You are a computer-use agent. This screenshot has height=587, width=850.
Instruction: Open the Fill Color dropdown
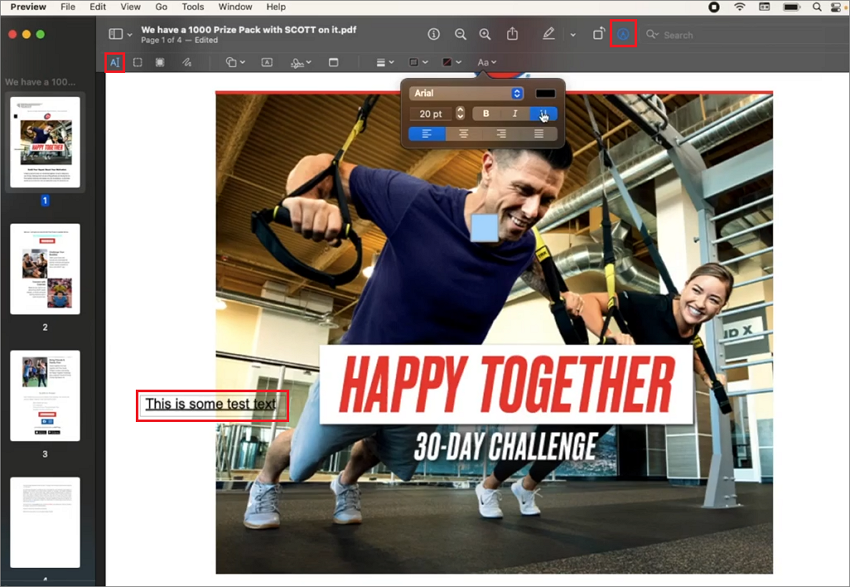pyautogui.click(x=452, y=62)
